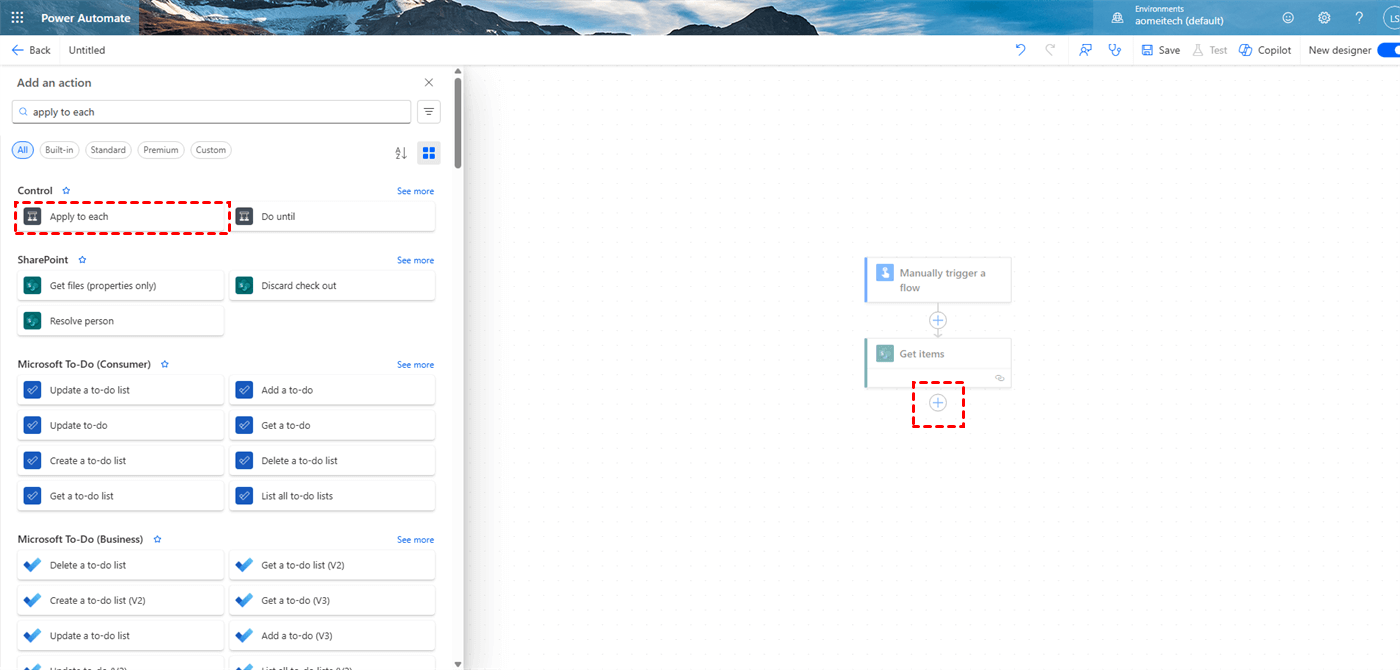Image resolution: width=1400 pixels, height=670 pixels.
Task: Open the Environments aomeitech selector
Action: click(x=1168, y=15)
